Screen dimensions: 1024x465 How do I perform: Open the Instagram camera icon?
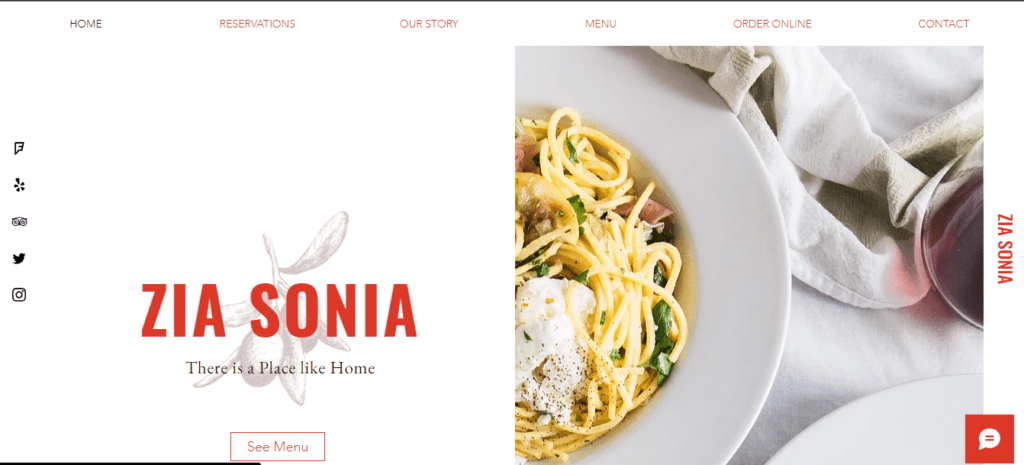click(19, 295)
